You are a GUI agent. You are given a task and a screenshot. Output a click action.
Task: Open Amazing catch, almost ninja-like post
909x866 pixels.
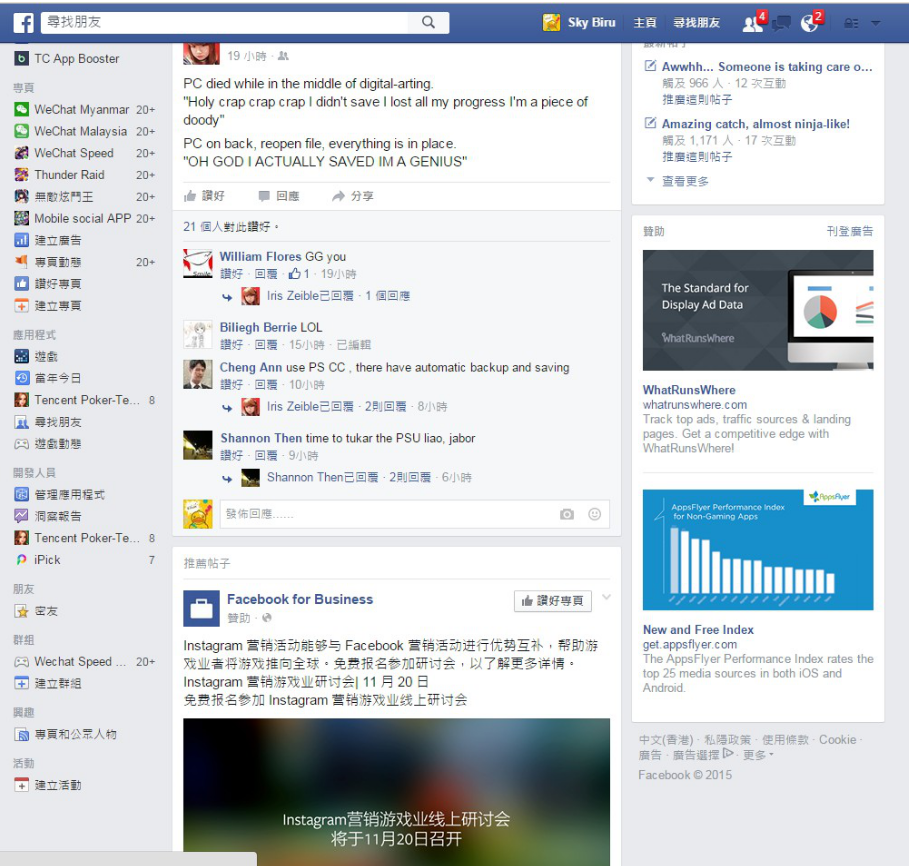pos(755,124)
